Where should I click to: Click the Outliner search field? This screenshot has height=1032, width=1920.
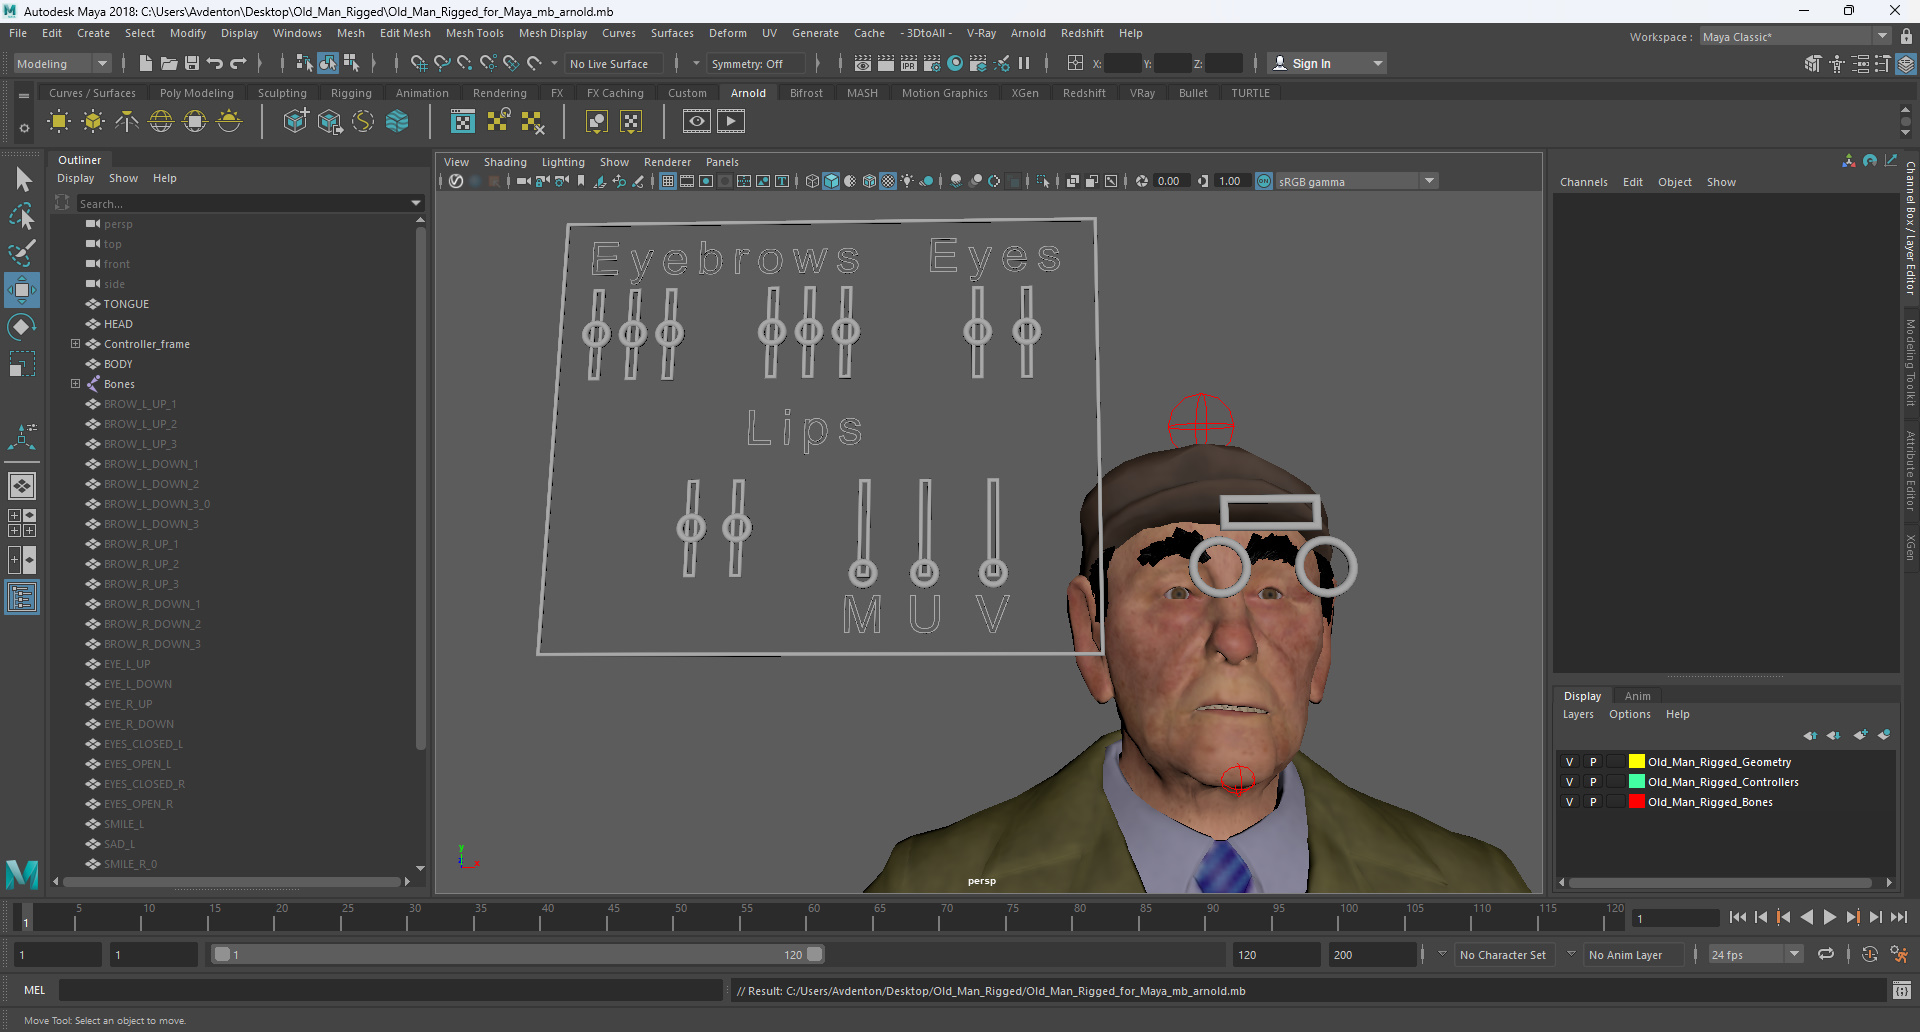pos(243,203)
